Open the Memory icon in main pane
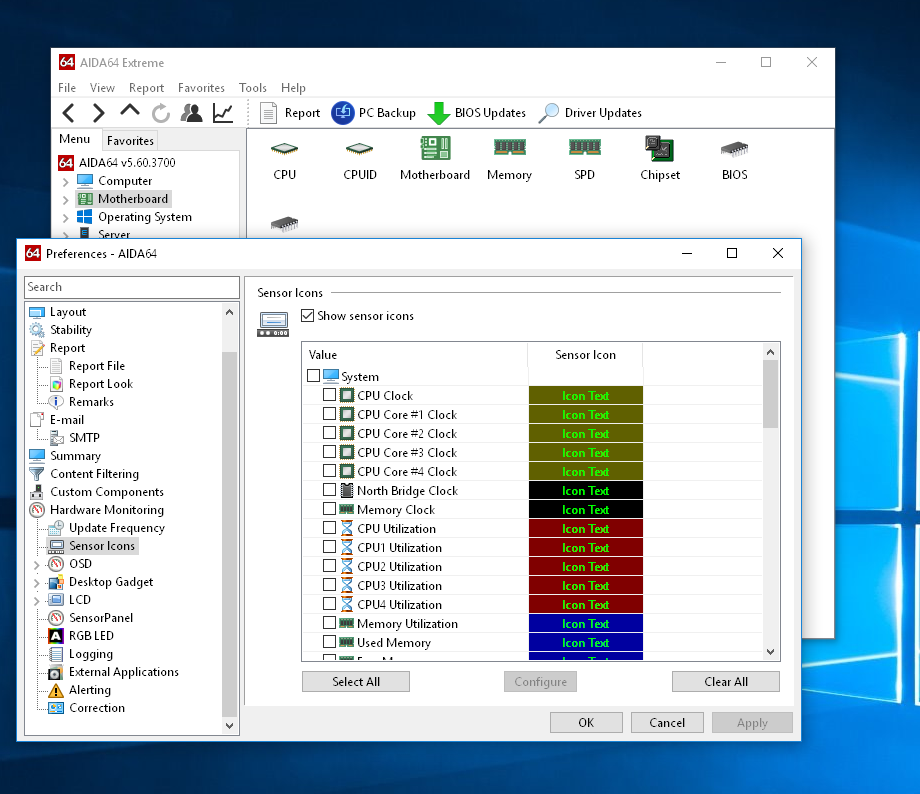 tap(509, 159)
